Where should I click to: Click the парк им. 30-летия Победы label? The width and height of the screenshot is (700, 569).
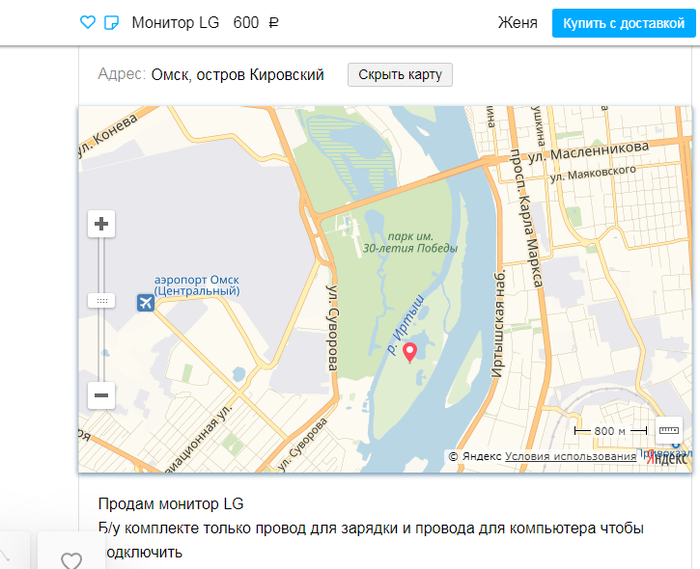[x=410, y=242]
